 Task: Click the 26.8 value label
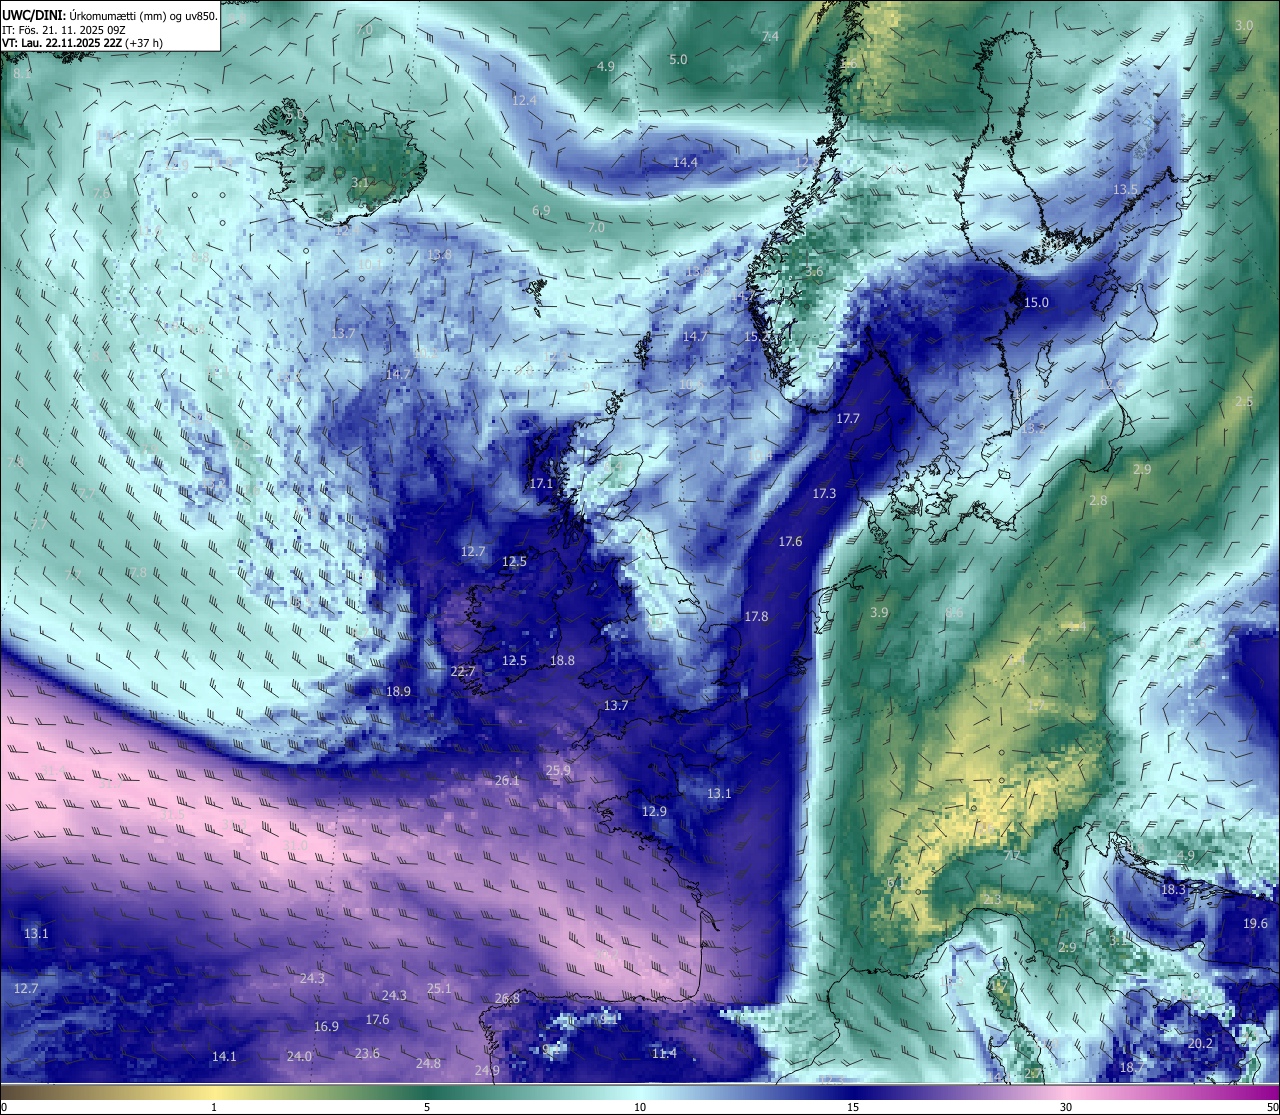pos(507,999)
